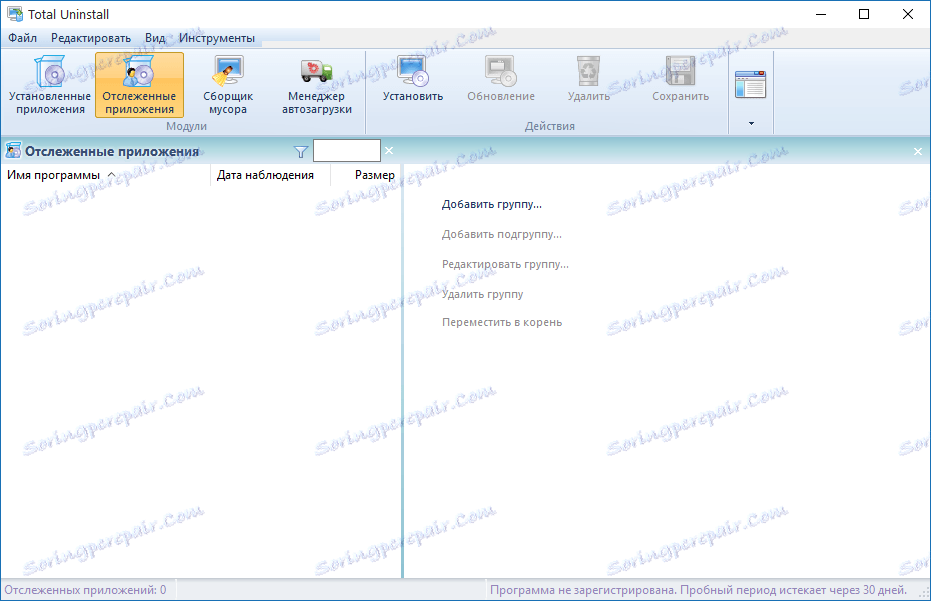The image size is (931, 601).
Task: Open the Вид menu
Action: click(155, 38)
